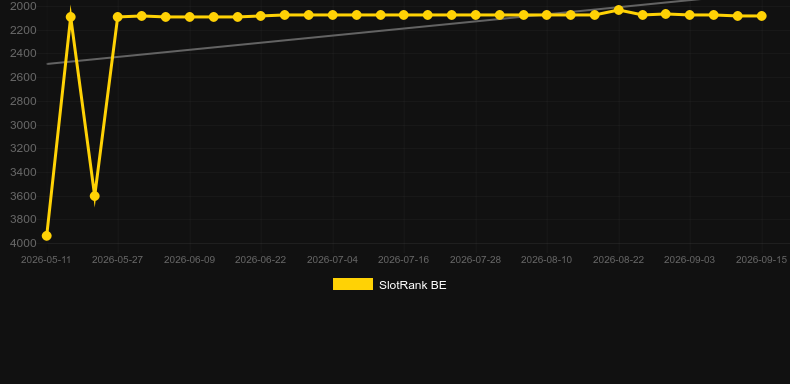The image size is (790, 384).
Task: Click the 3600 y-axis value
Action: (x=24, y=196)
